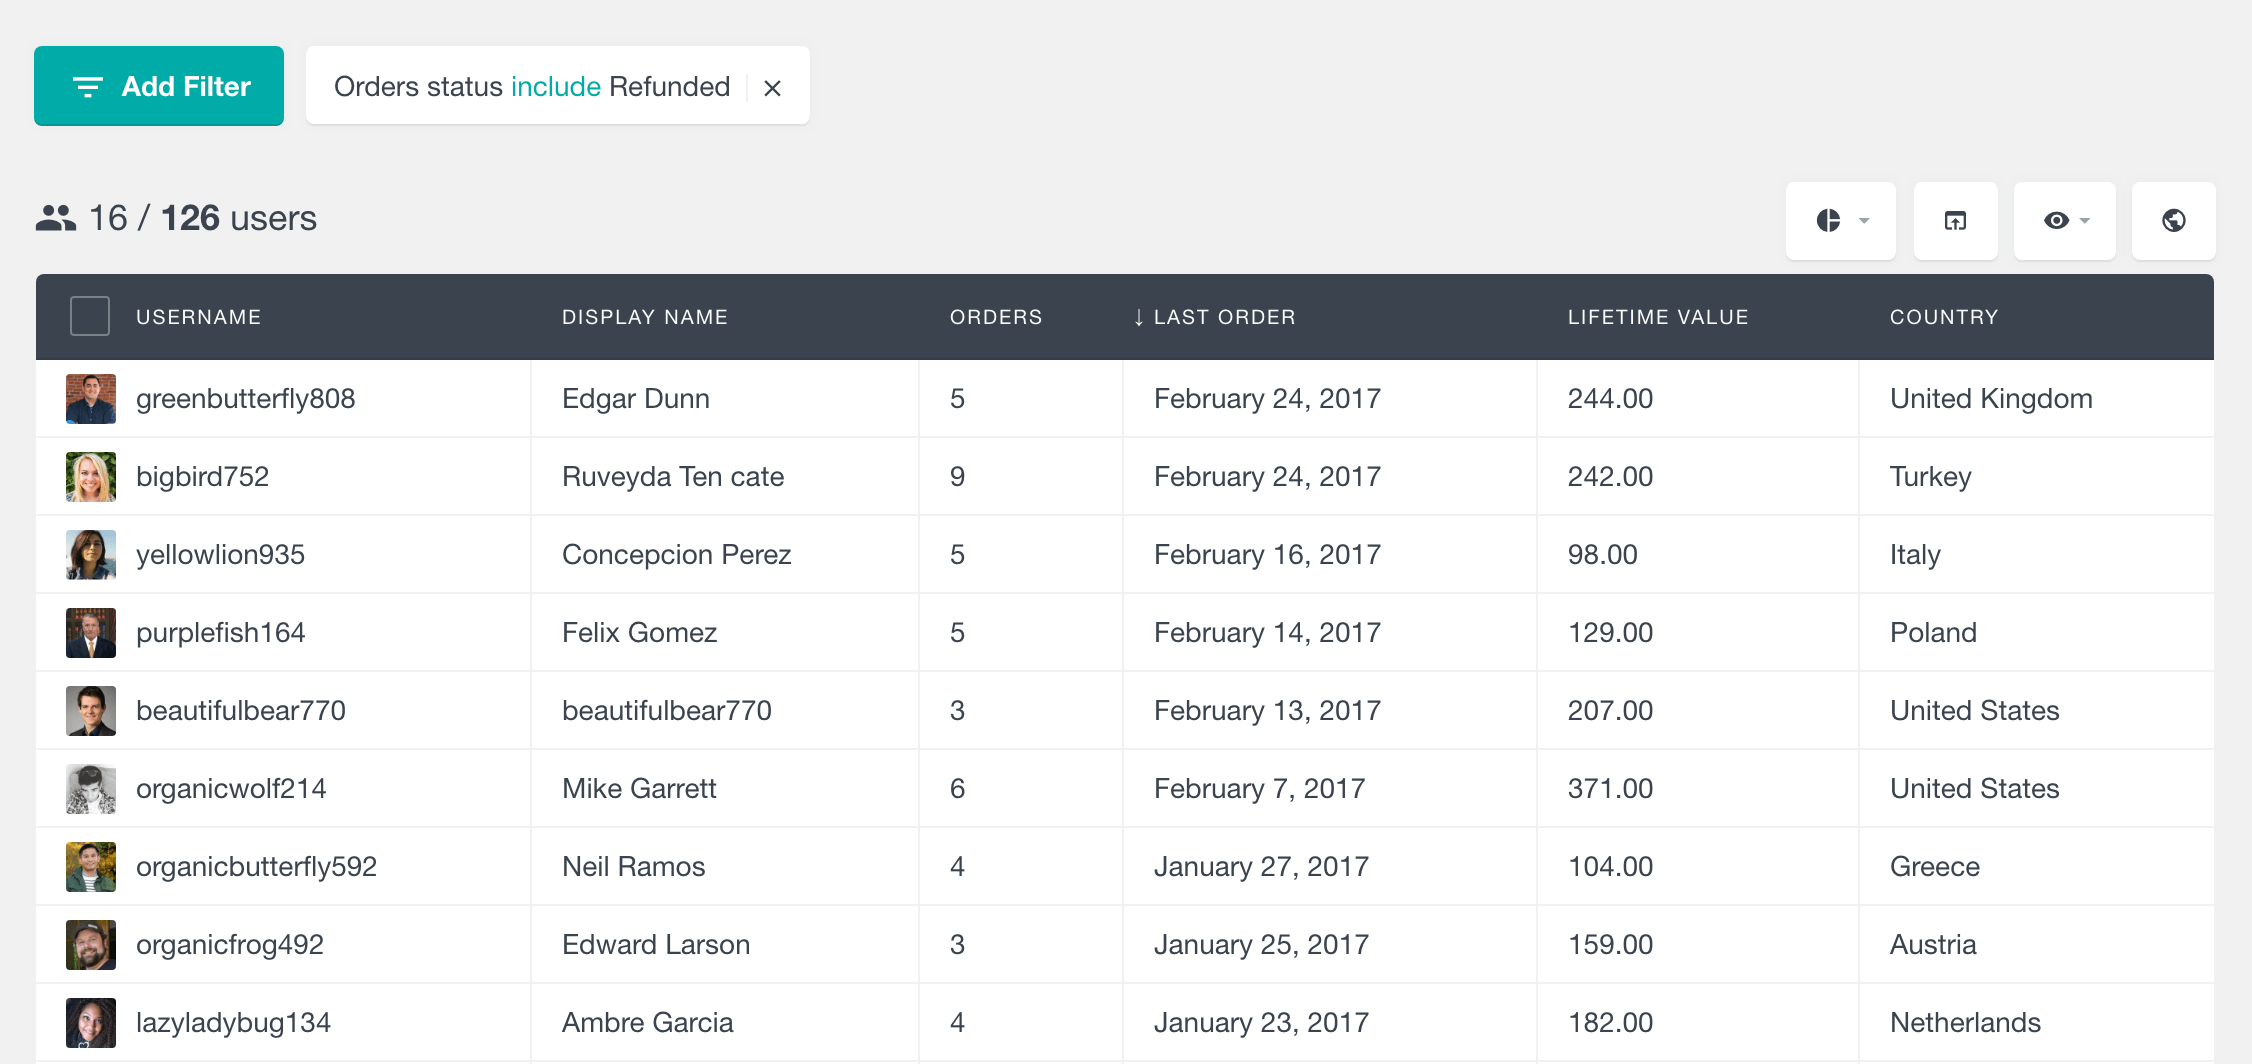Open the greenbutterfly808 user avatar
The width and height of the screenshot is (2252, 1064).
91,399
